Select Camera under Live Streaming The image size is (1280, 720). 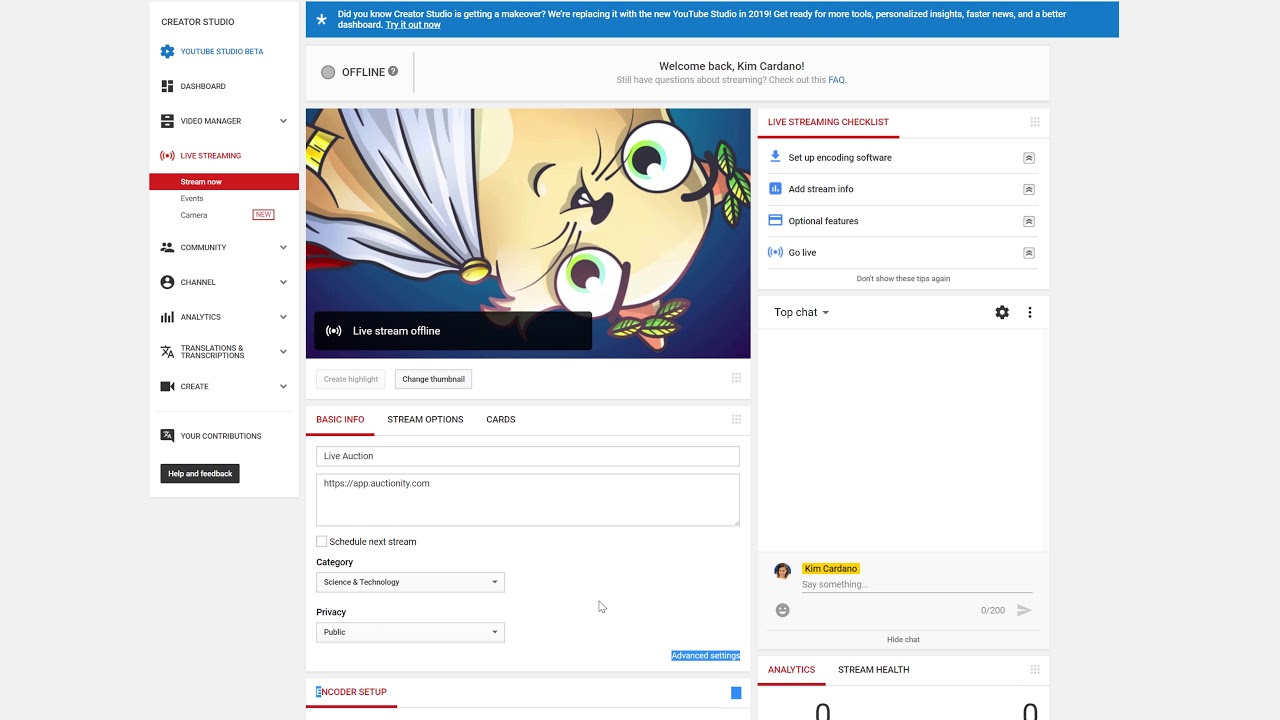pos(194,215)
